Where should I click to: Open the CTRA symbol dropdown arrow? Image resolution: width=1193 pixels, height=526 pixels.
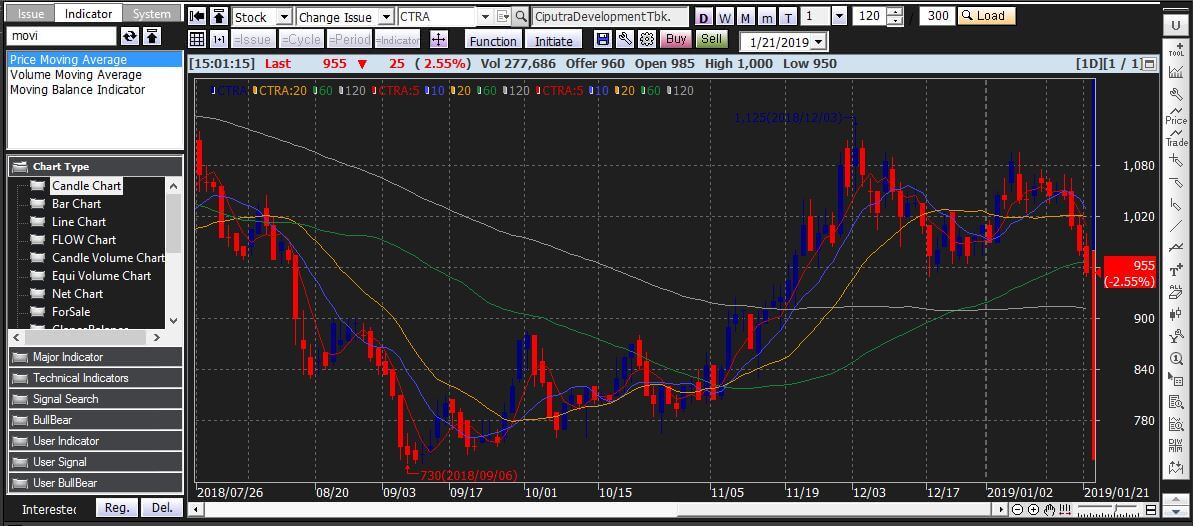click(485, 17)
